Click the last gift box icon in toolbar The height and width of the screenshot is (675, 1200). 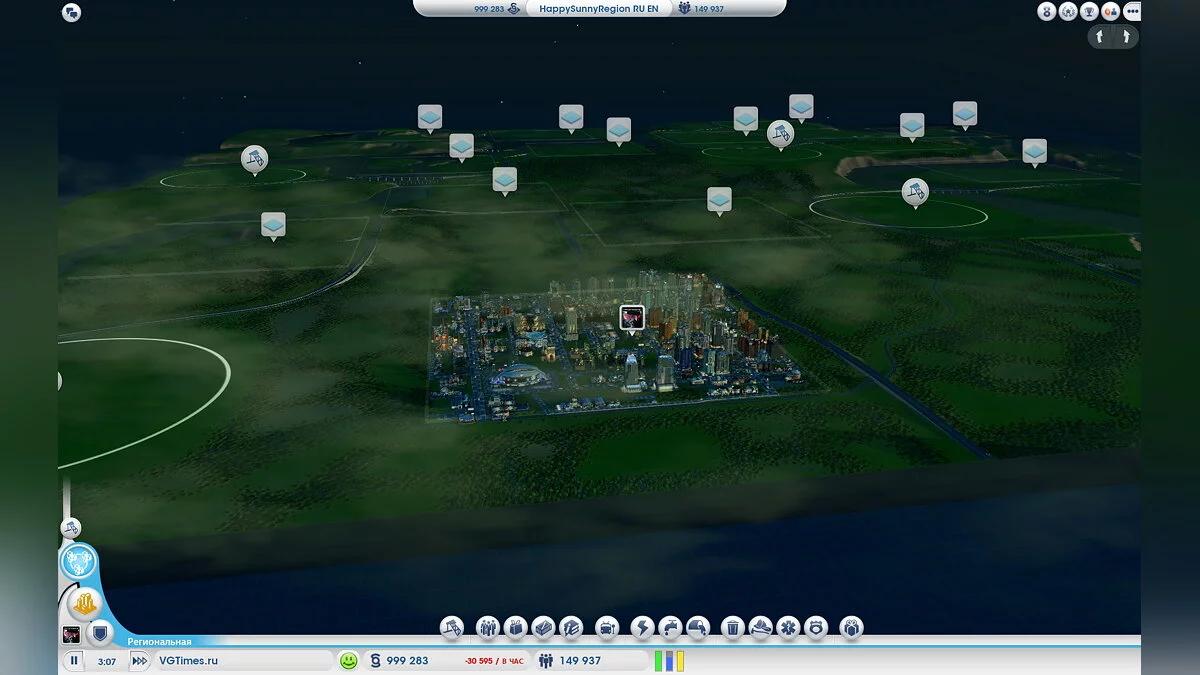[851, 628]
